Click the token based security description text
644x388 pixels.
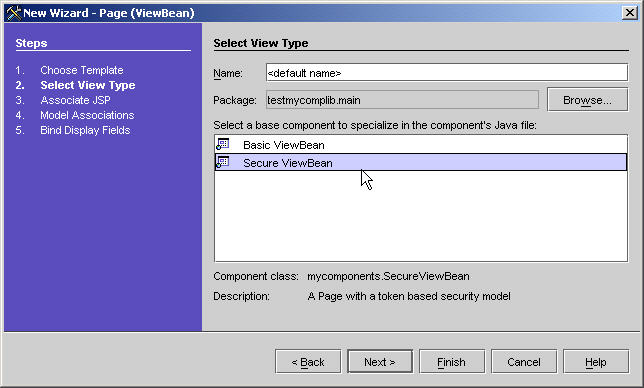[x=409, y=296]
